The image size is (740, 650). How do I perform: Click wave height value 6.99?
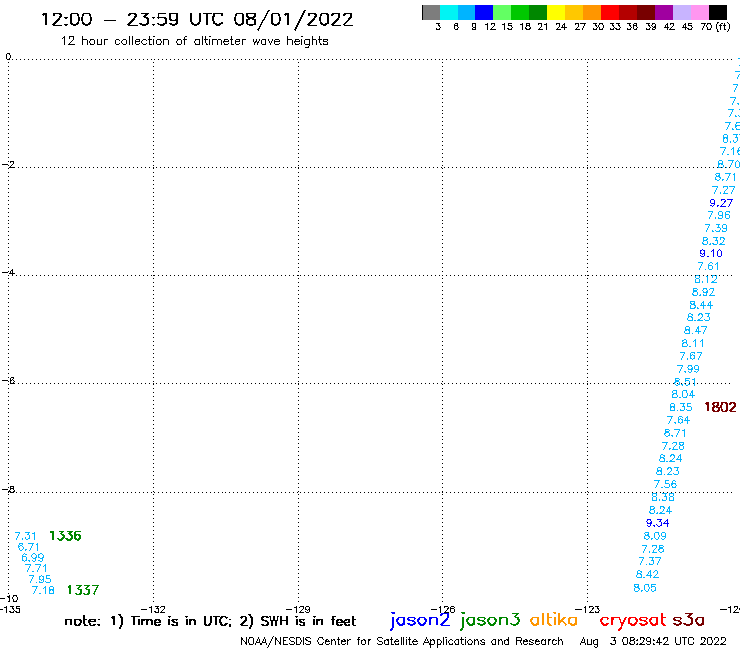(x=33, y=557)
